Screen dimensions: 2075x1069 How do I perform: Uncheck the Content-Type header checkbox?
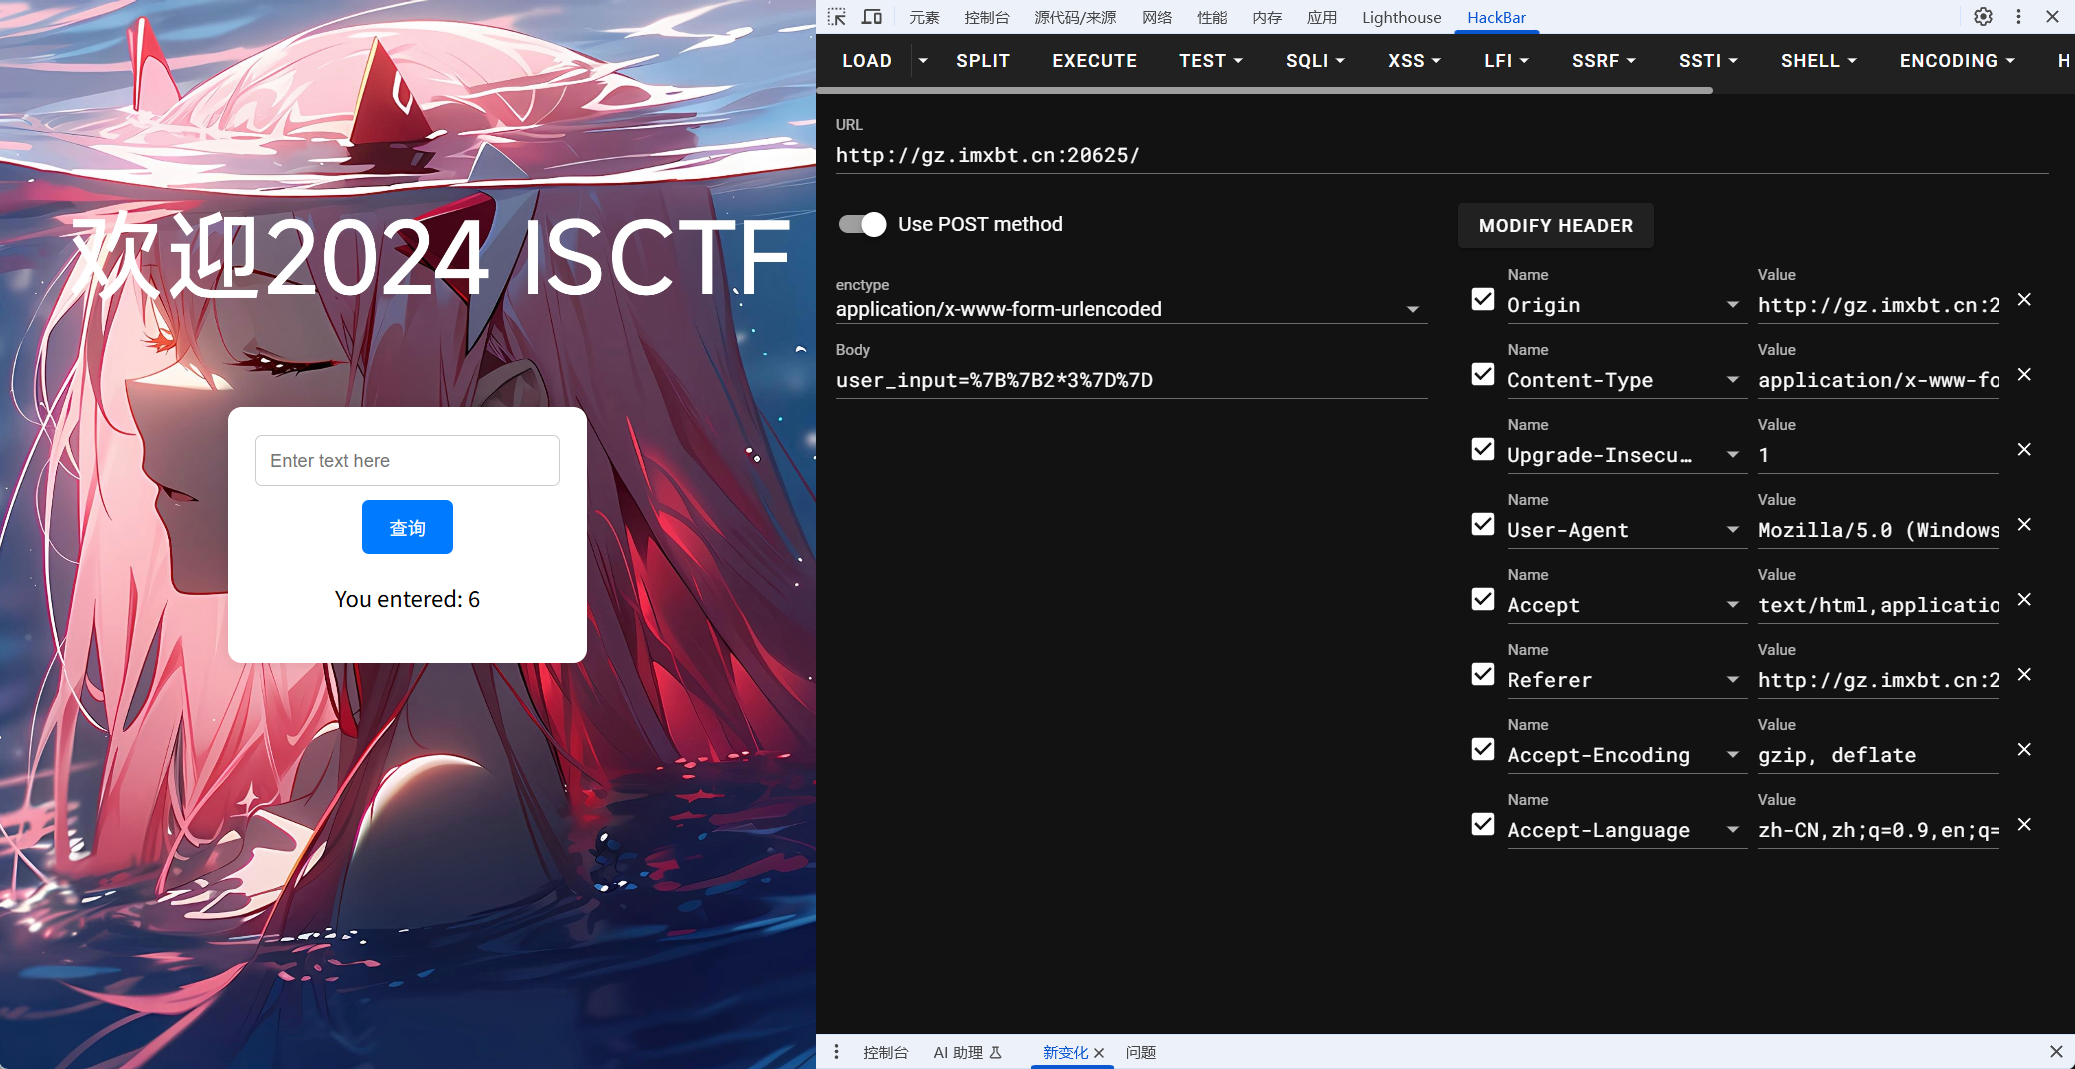click(x=1483, y=375)
